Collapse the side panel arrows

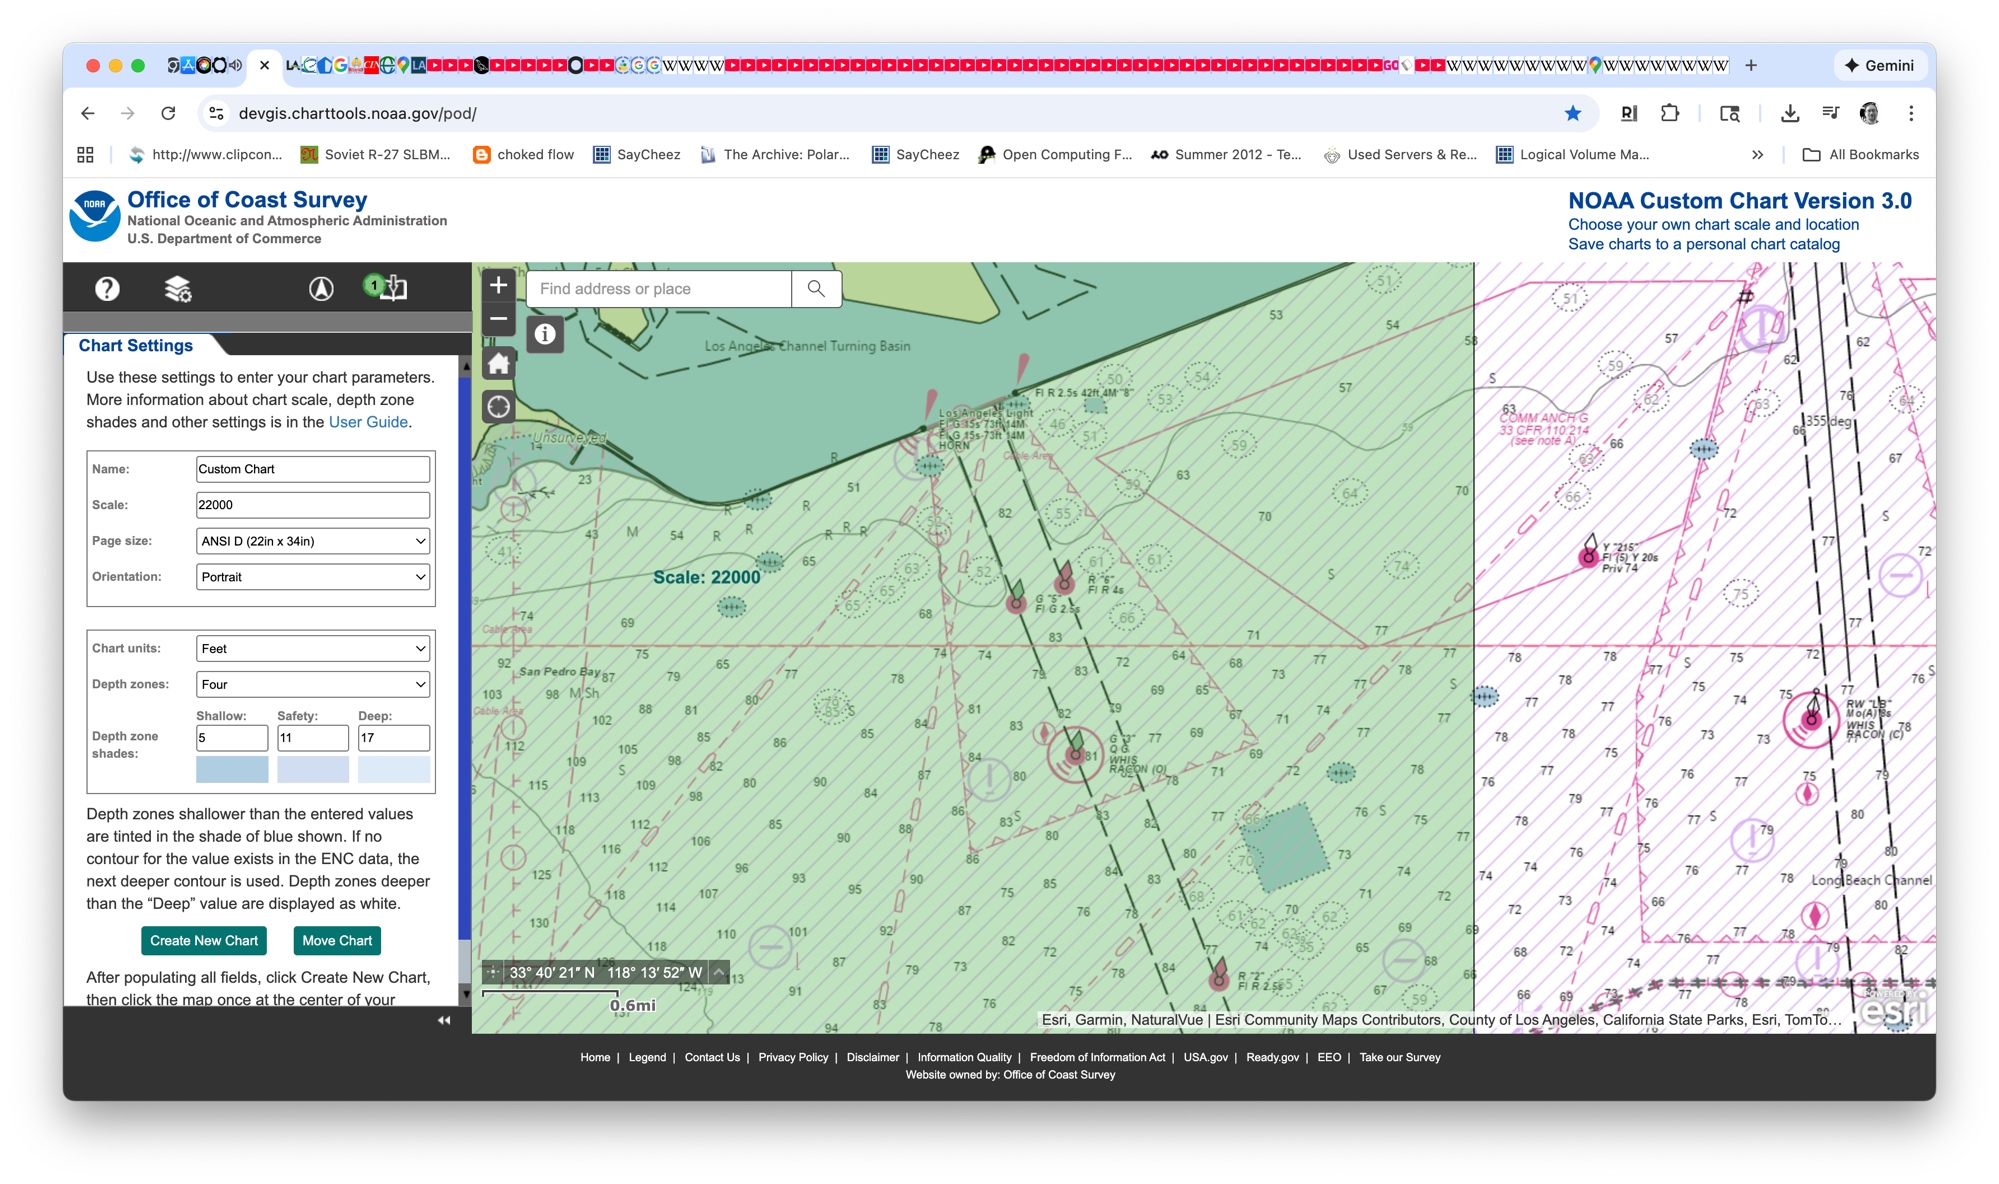444,1020
